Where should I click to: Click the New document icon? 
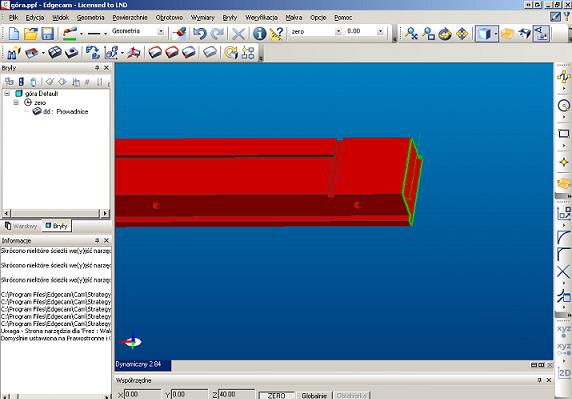click(13, 34)
